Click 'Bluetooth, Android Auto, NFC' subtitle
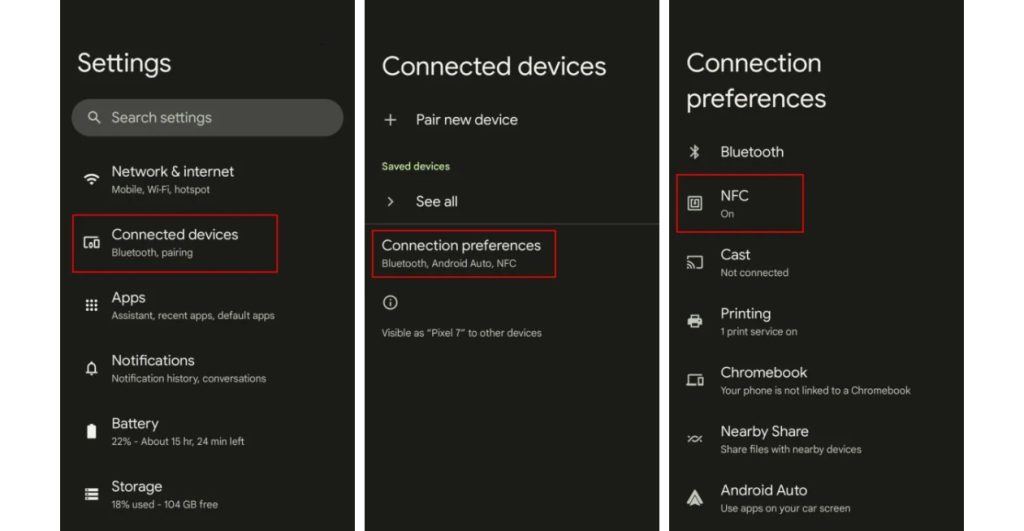Viewport: 1024px width, 531px height. click(449, 264)
